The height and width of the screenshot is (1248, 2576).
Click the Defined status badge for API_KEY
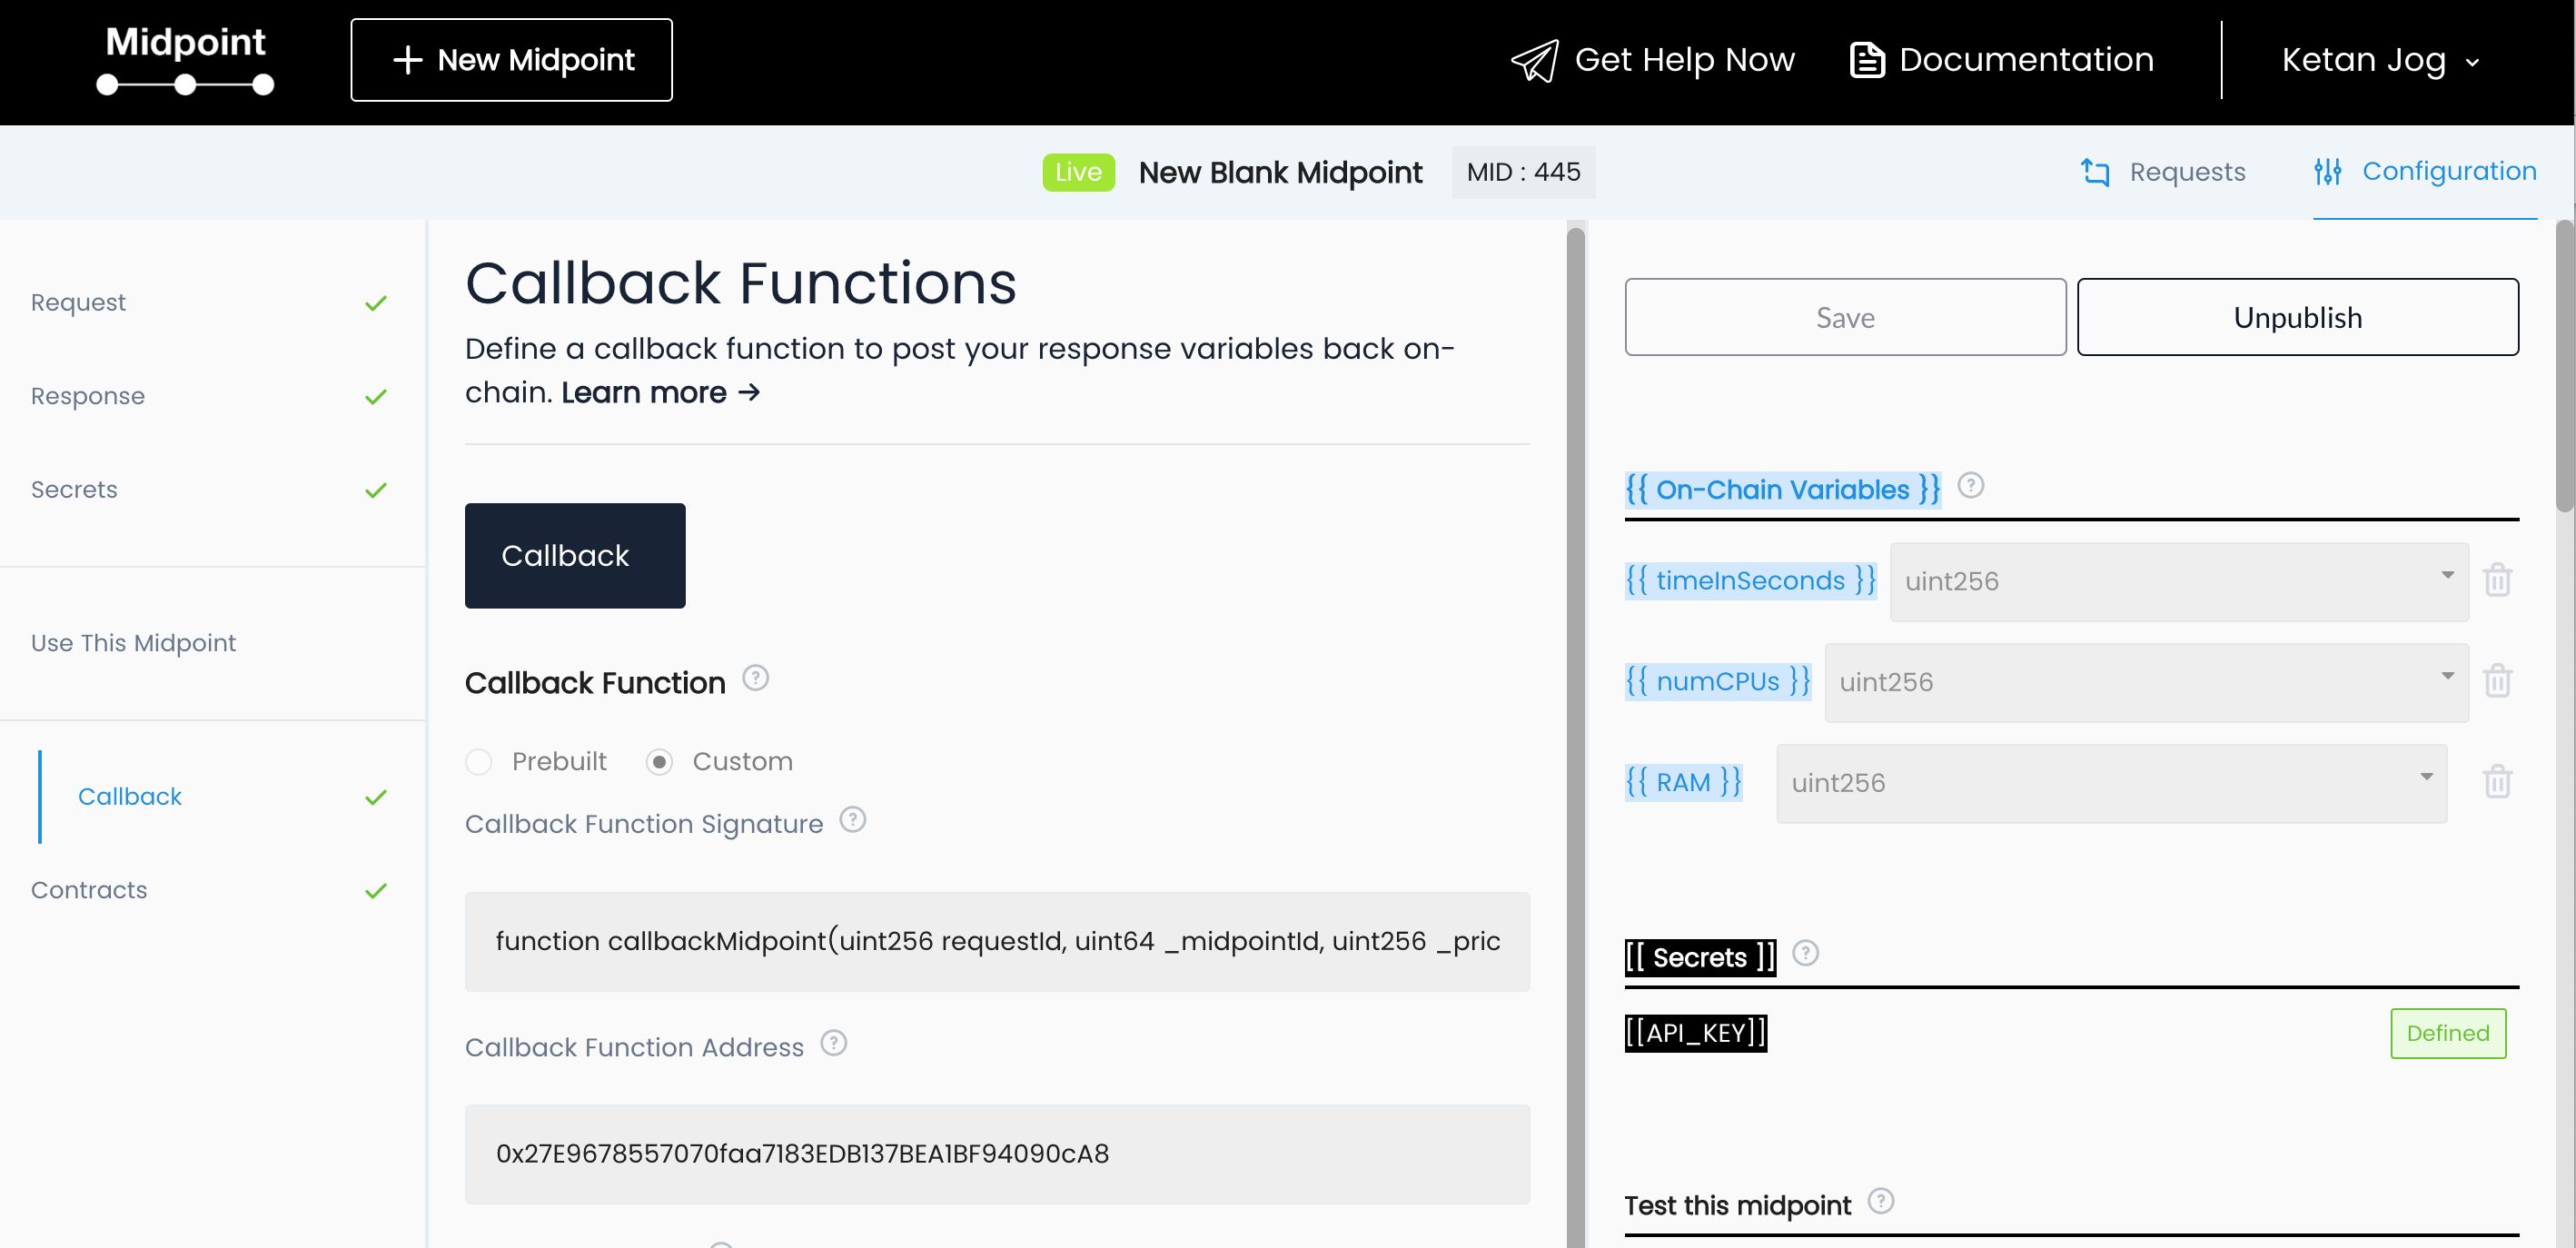coord(2448,1033)
